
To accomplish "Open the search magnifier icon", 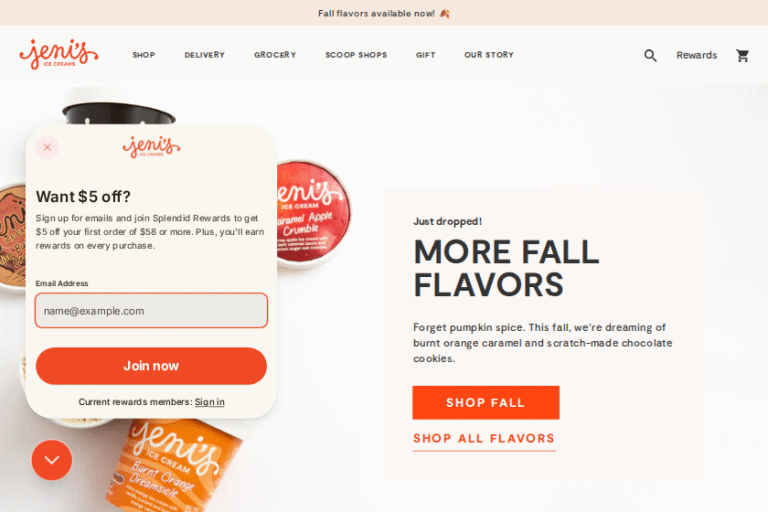I will (650, 55).
